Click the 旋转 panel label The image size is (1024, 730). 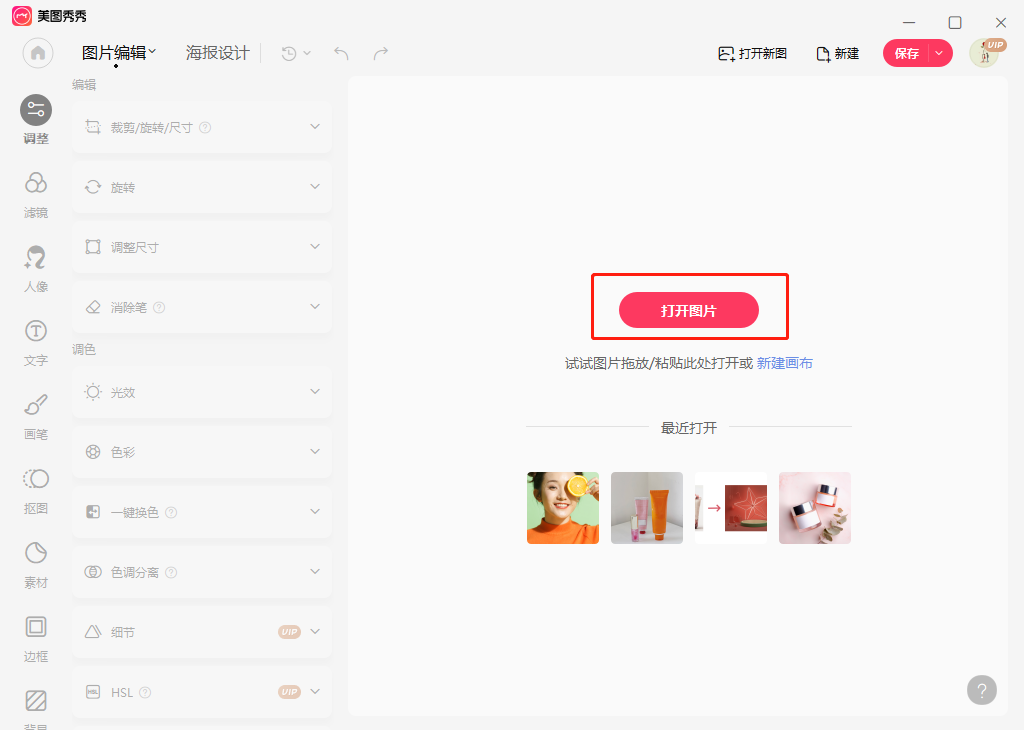(x=123, y=187)
